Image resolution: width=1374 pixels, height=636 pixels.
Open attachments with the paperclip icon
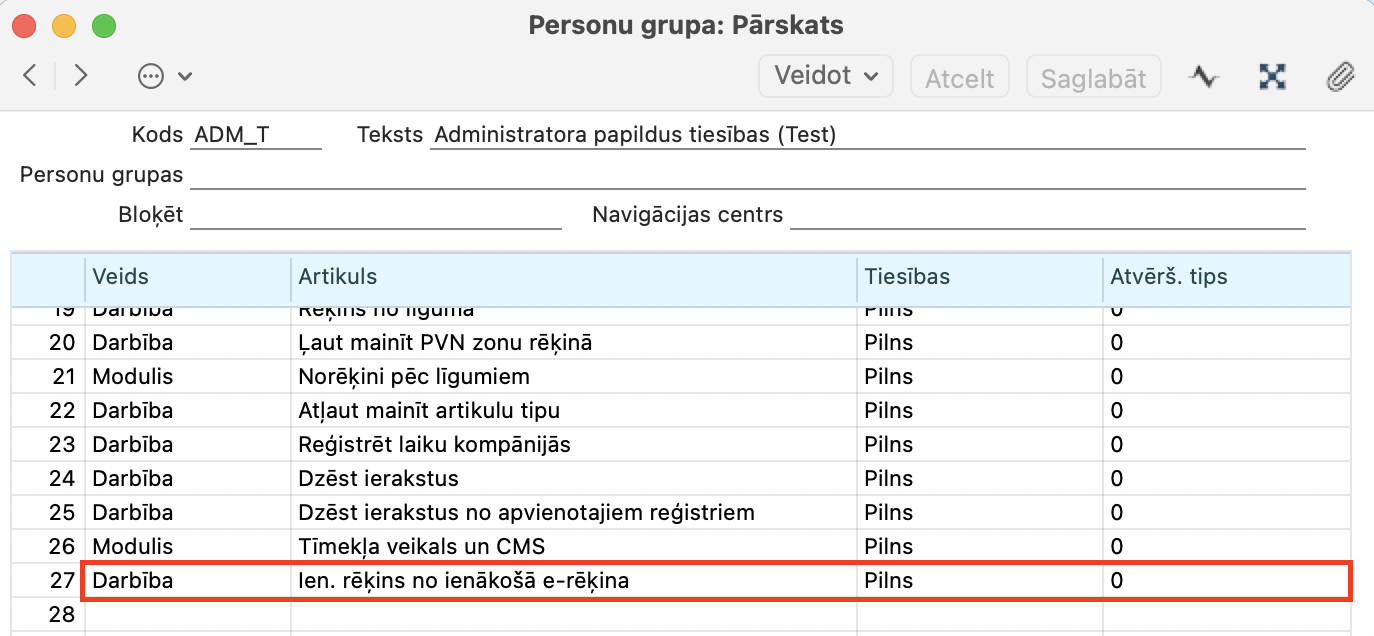pyautogui.click(x=1339, y=77)
